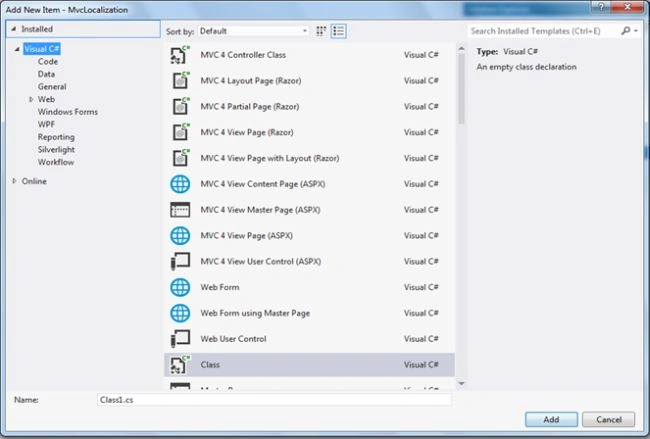Select the General category
Image resolution: width=650 pixels, height=439 pixels.
coord(52,87)
